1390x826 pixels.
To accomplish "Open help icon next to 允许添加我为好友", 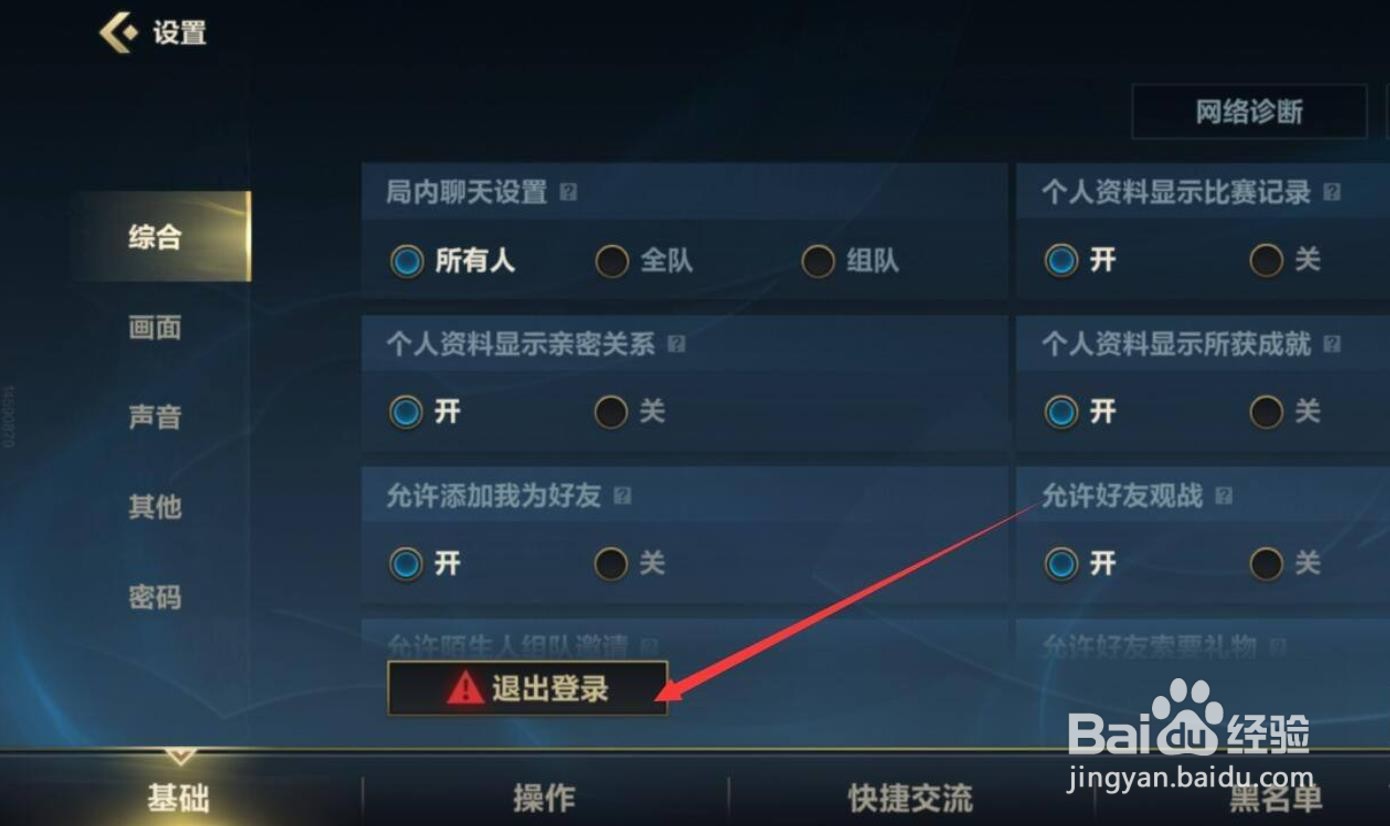I will tap(622, 496).
